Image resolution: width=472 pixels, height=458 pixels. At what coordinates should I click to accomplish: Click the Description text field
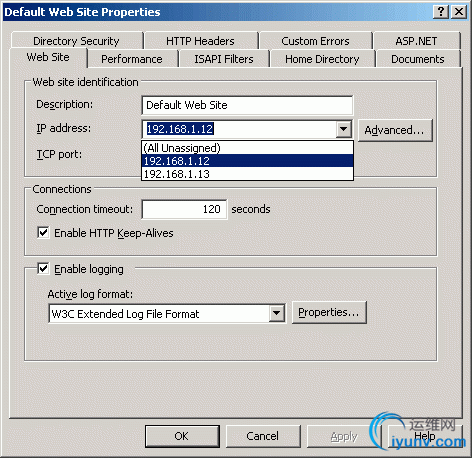click(247, 105)
